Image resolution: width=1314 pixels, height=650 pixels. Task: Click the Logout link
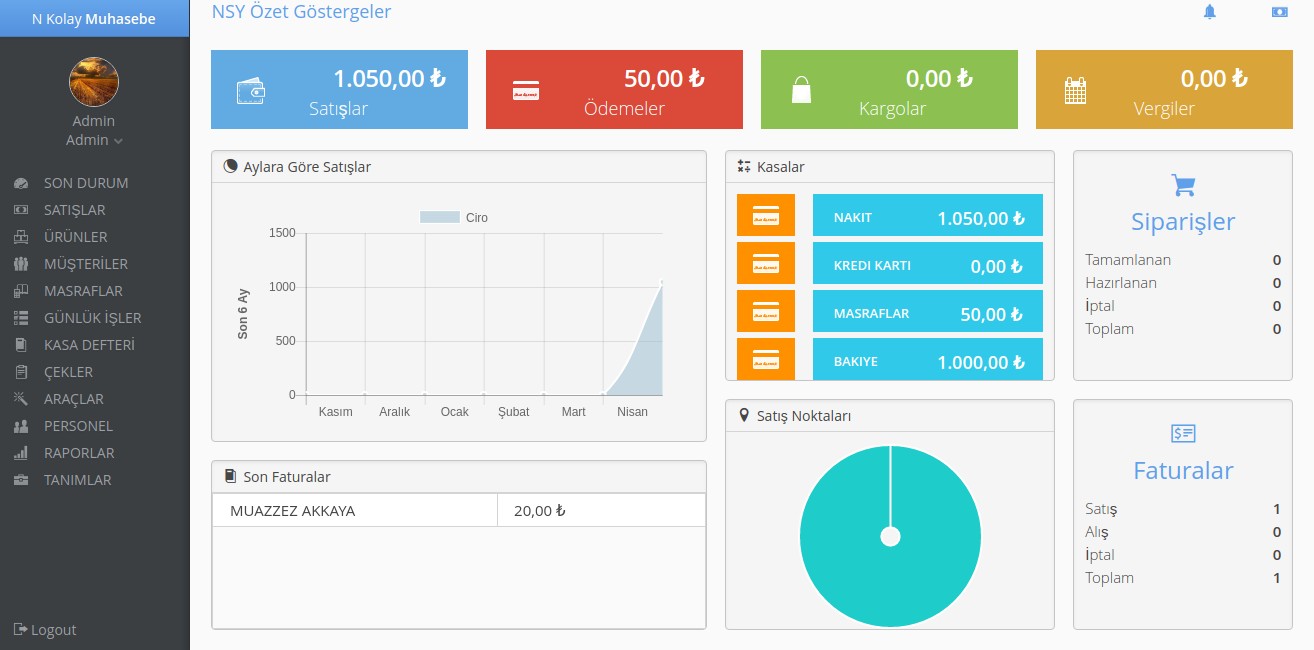(45, 630)
